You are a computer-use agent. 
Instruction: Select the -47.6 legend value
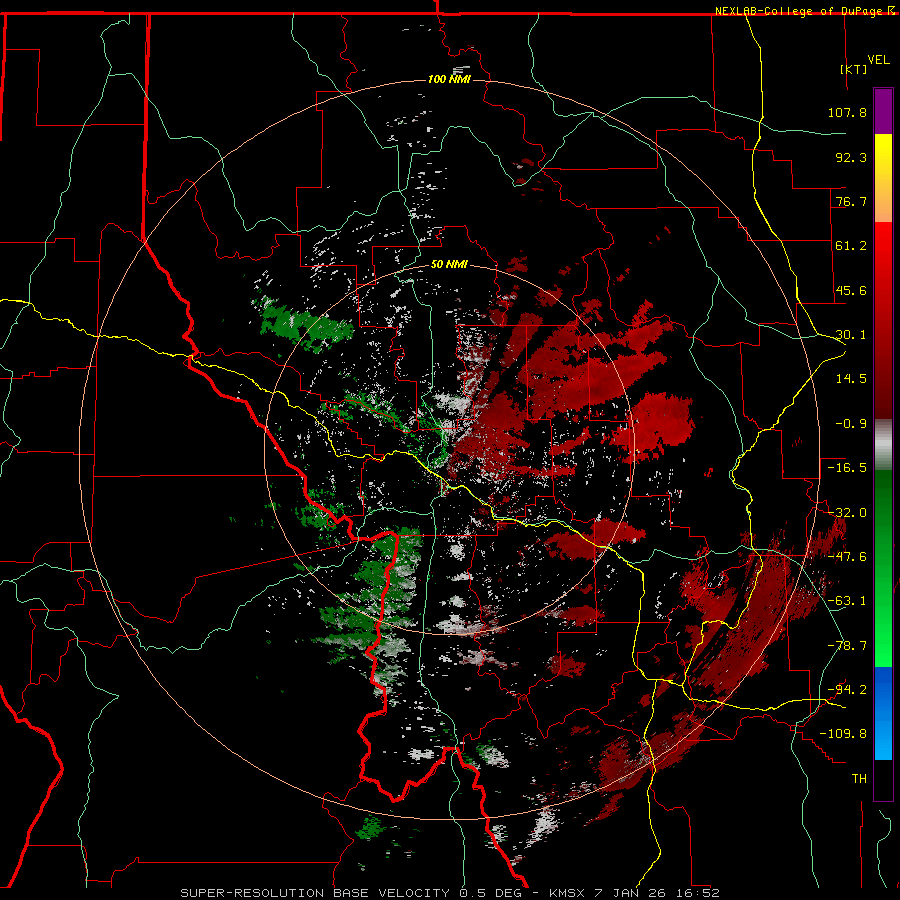pos(847,557)
